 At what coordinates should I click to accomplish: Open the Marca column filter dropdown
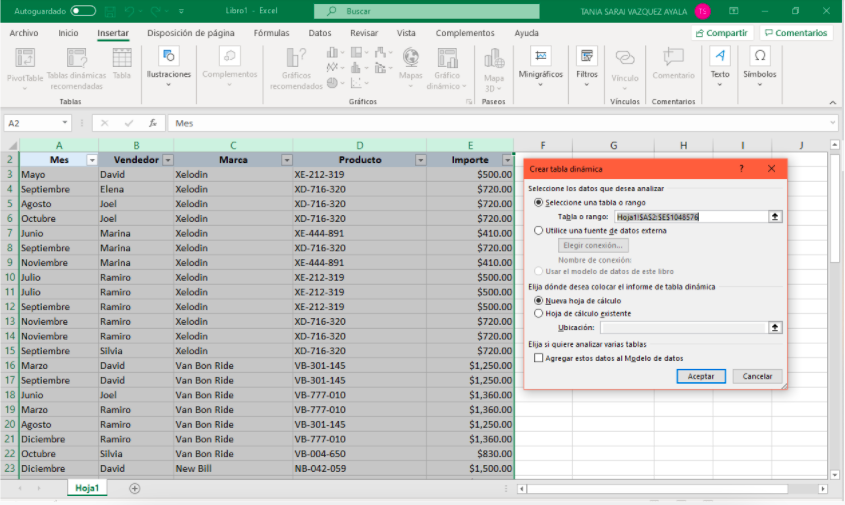(x=287, y=160)
